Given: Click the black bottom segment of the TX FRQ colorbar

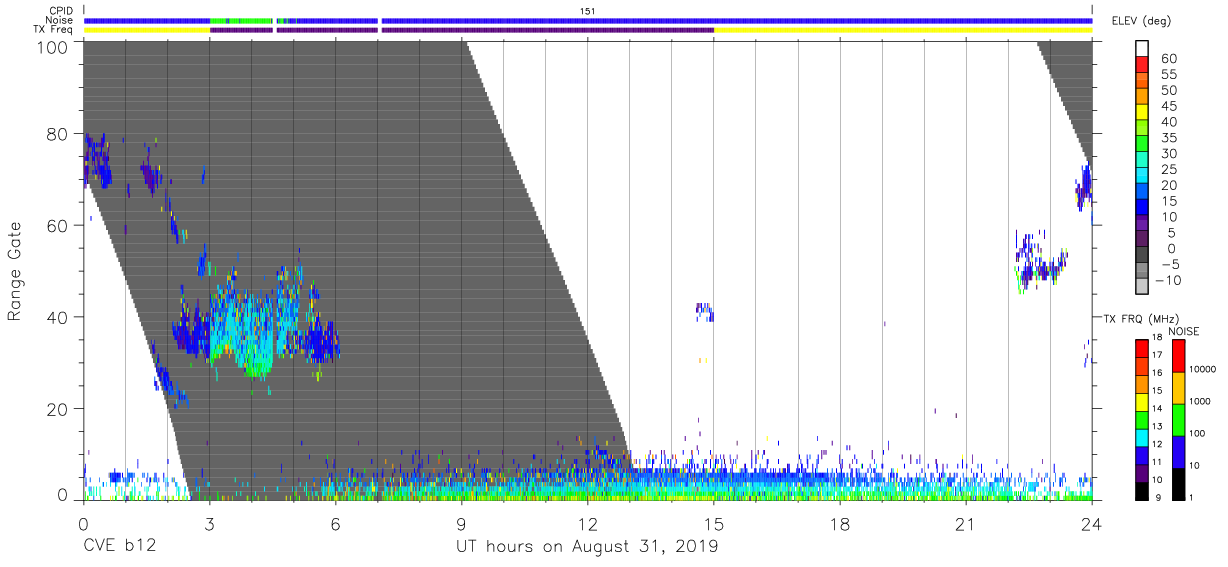Looking at the screenshot, I should click(x=1141, y=490).
